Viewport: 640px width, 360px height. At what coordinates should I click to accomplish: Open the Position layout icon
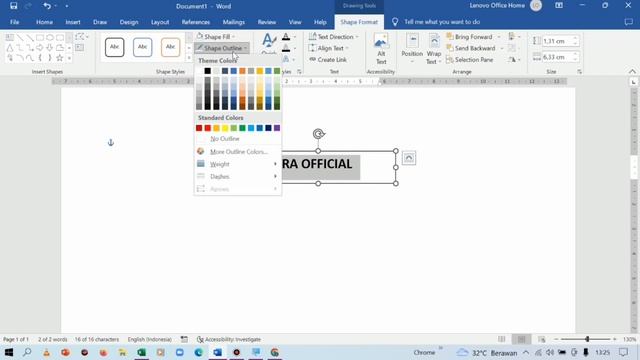pos(412,41)
